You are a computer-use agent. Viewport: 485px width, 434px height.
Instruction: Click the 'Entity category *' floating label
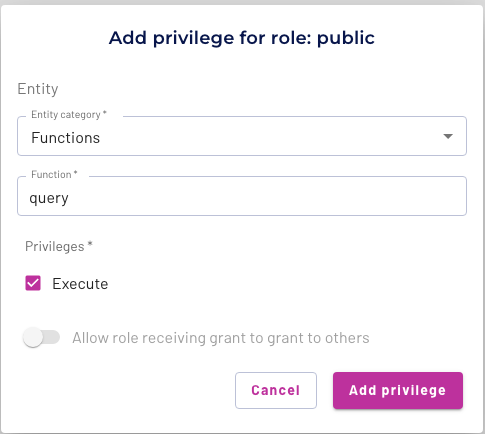point(69,114)
